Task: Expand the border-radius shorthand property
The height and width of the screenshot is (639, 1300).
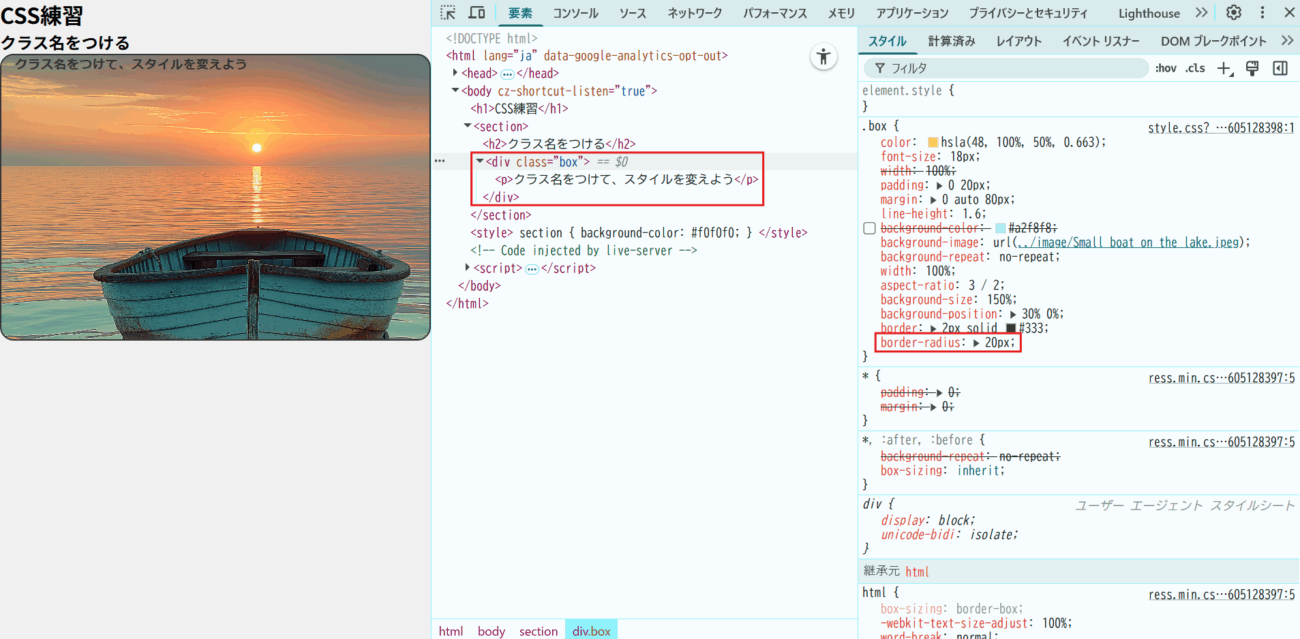Action: coord(977,343)
